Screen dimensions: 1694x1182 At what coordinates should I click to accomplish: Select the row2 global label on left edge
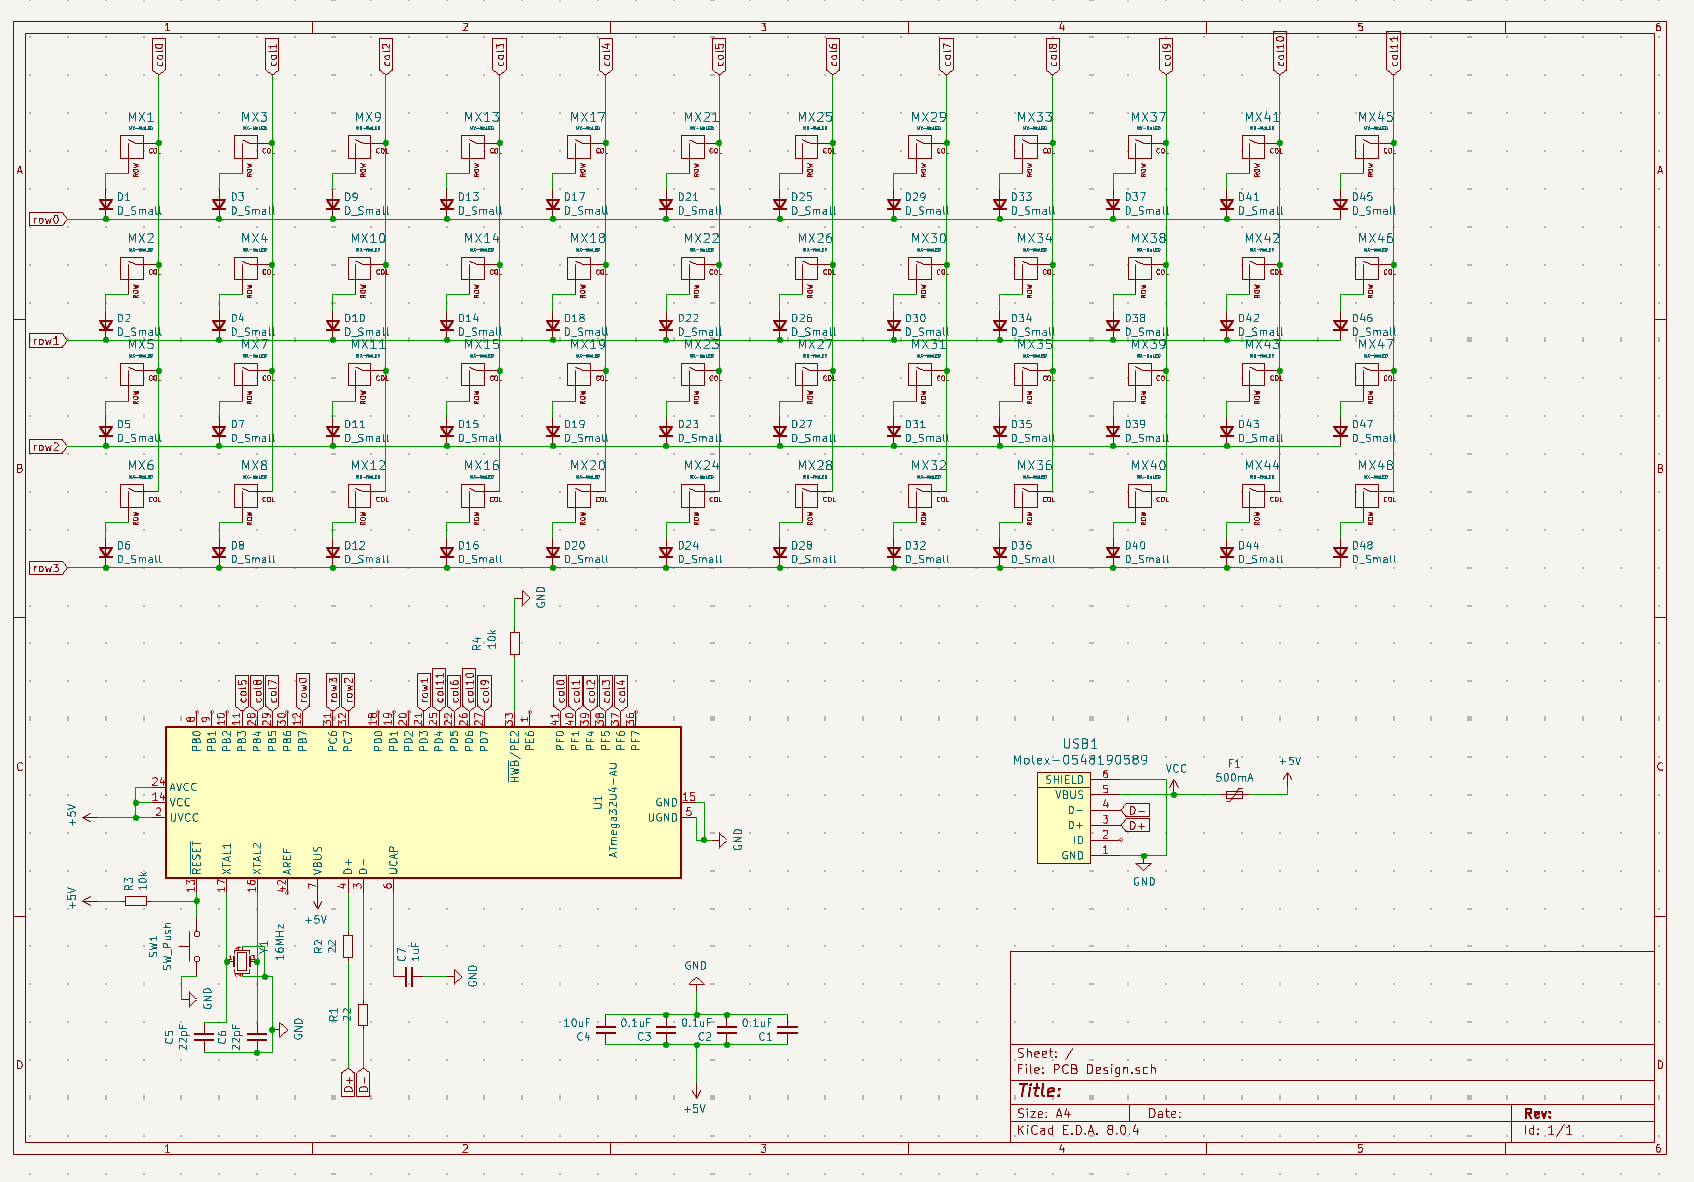tap(48, 446)
